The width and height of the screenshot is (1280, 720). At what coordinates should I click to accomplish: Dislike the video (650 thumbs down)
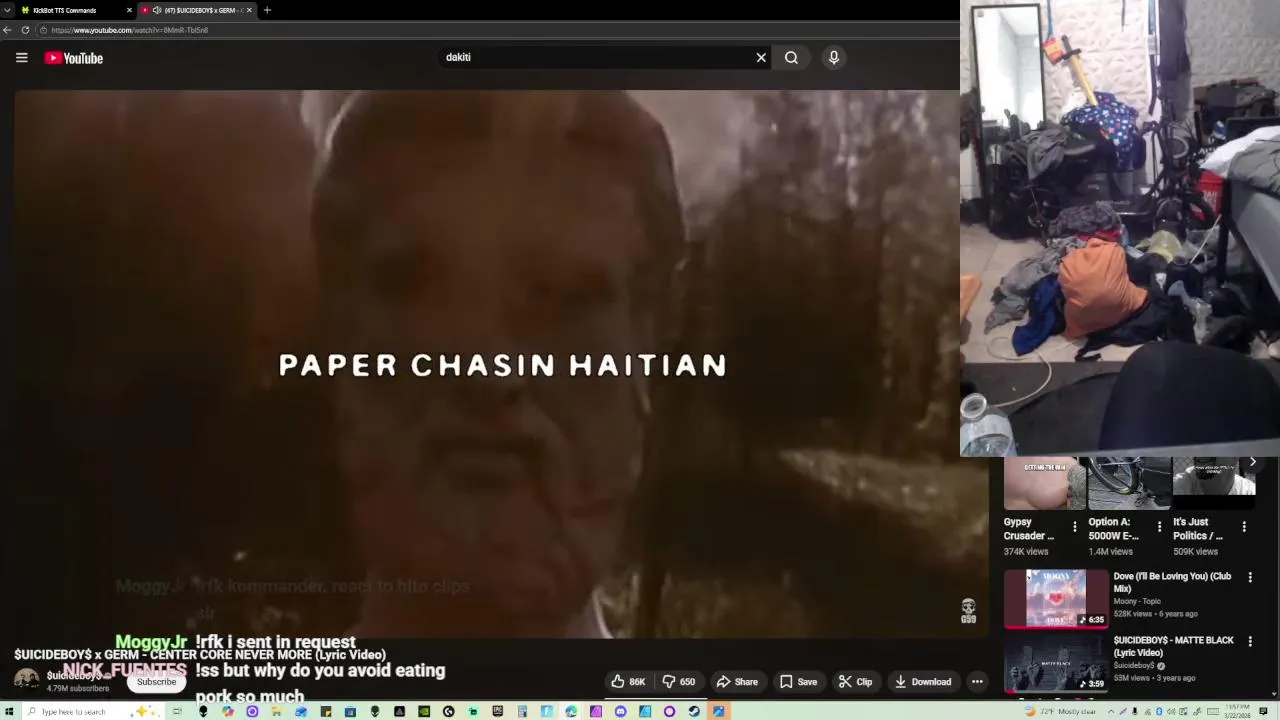coord(679,682)
